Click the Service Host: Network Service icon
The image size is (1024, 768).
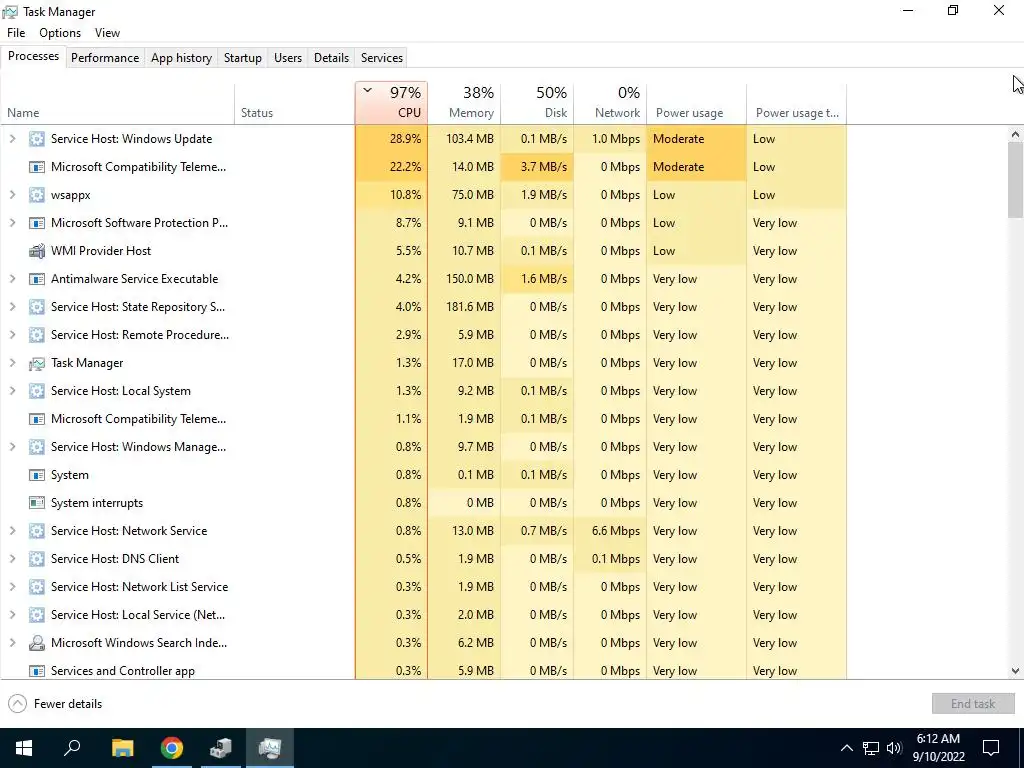37,531
